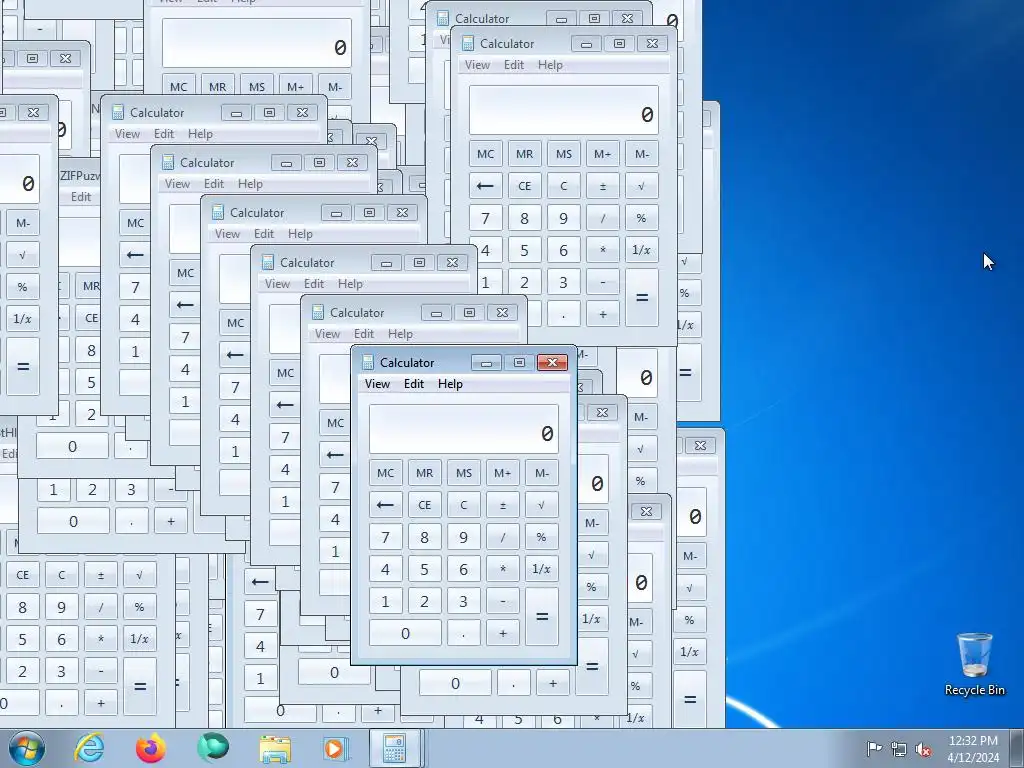Click digit 2 in the active Calculator
Screen dimensions: 1024x768
point(424,601)
